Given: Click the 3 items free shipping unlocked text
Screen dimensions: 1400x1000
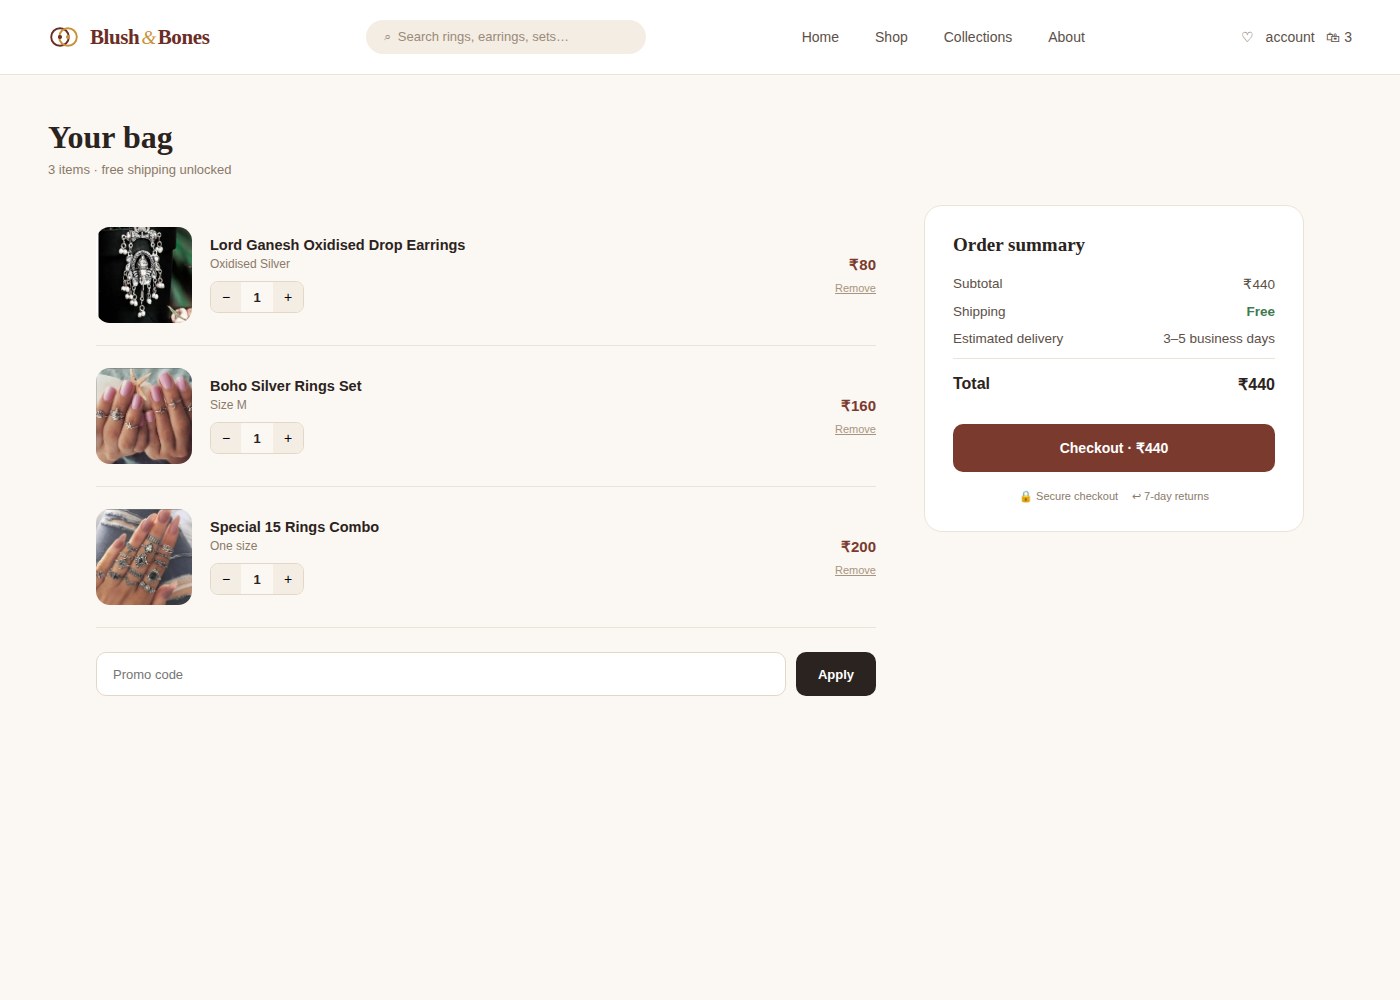Looking at the screenshot, I should [139, 170].
